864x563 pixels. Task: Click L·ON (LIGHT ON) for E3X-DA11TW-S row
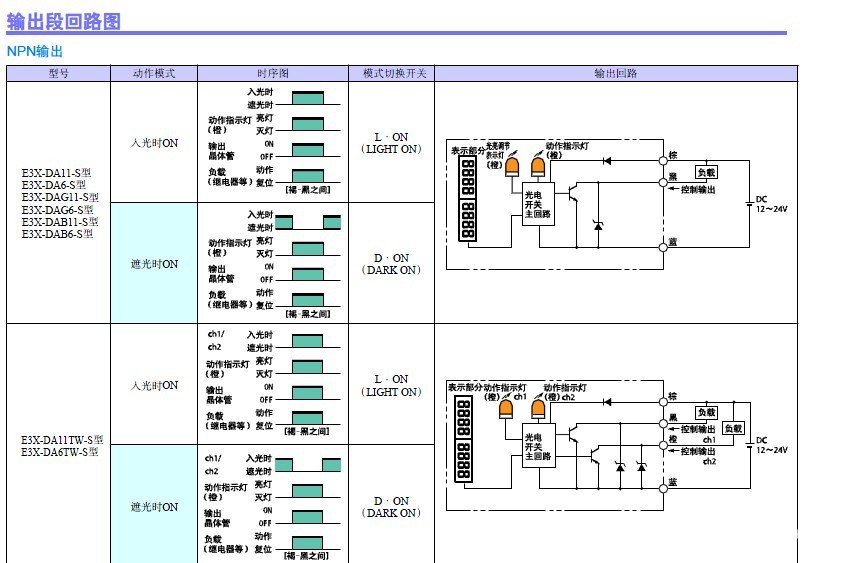[x=391, y=385]
